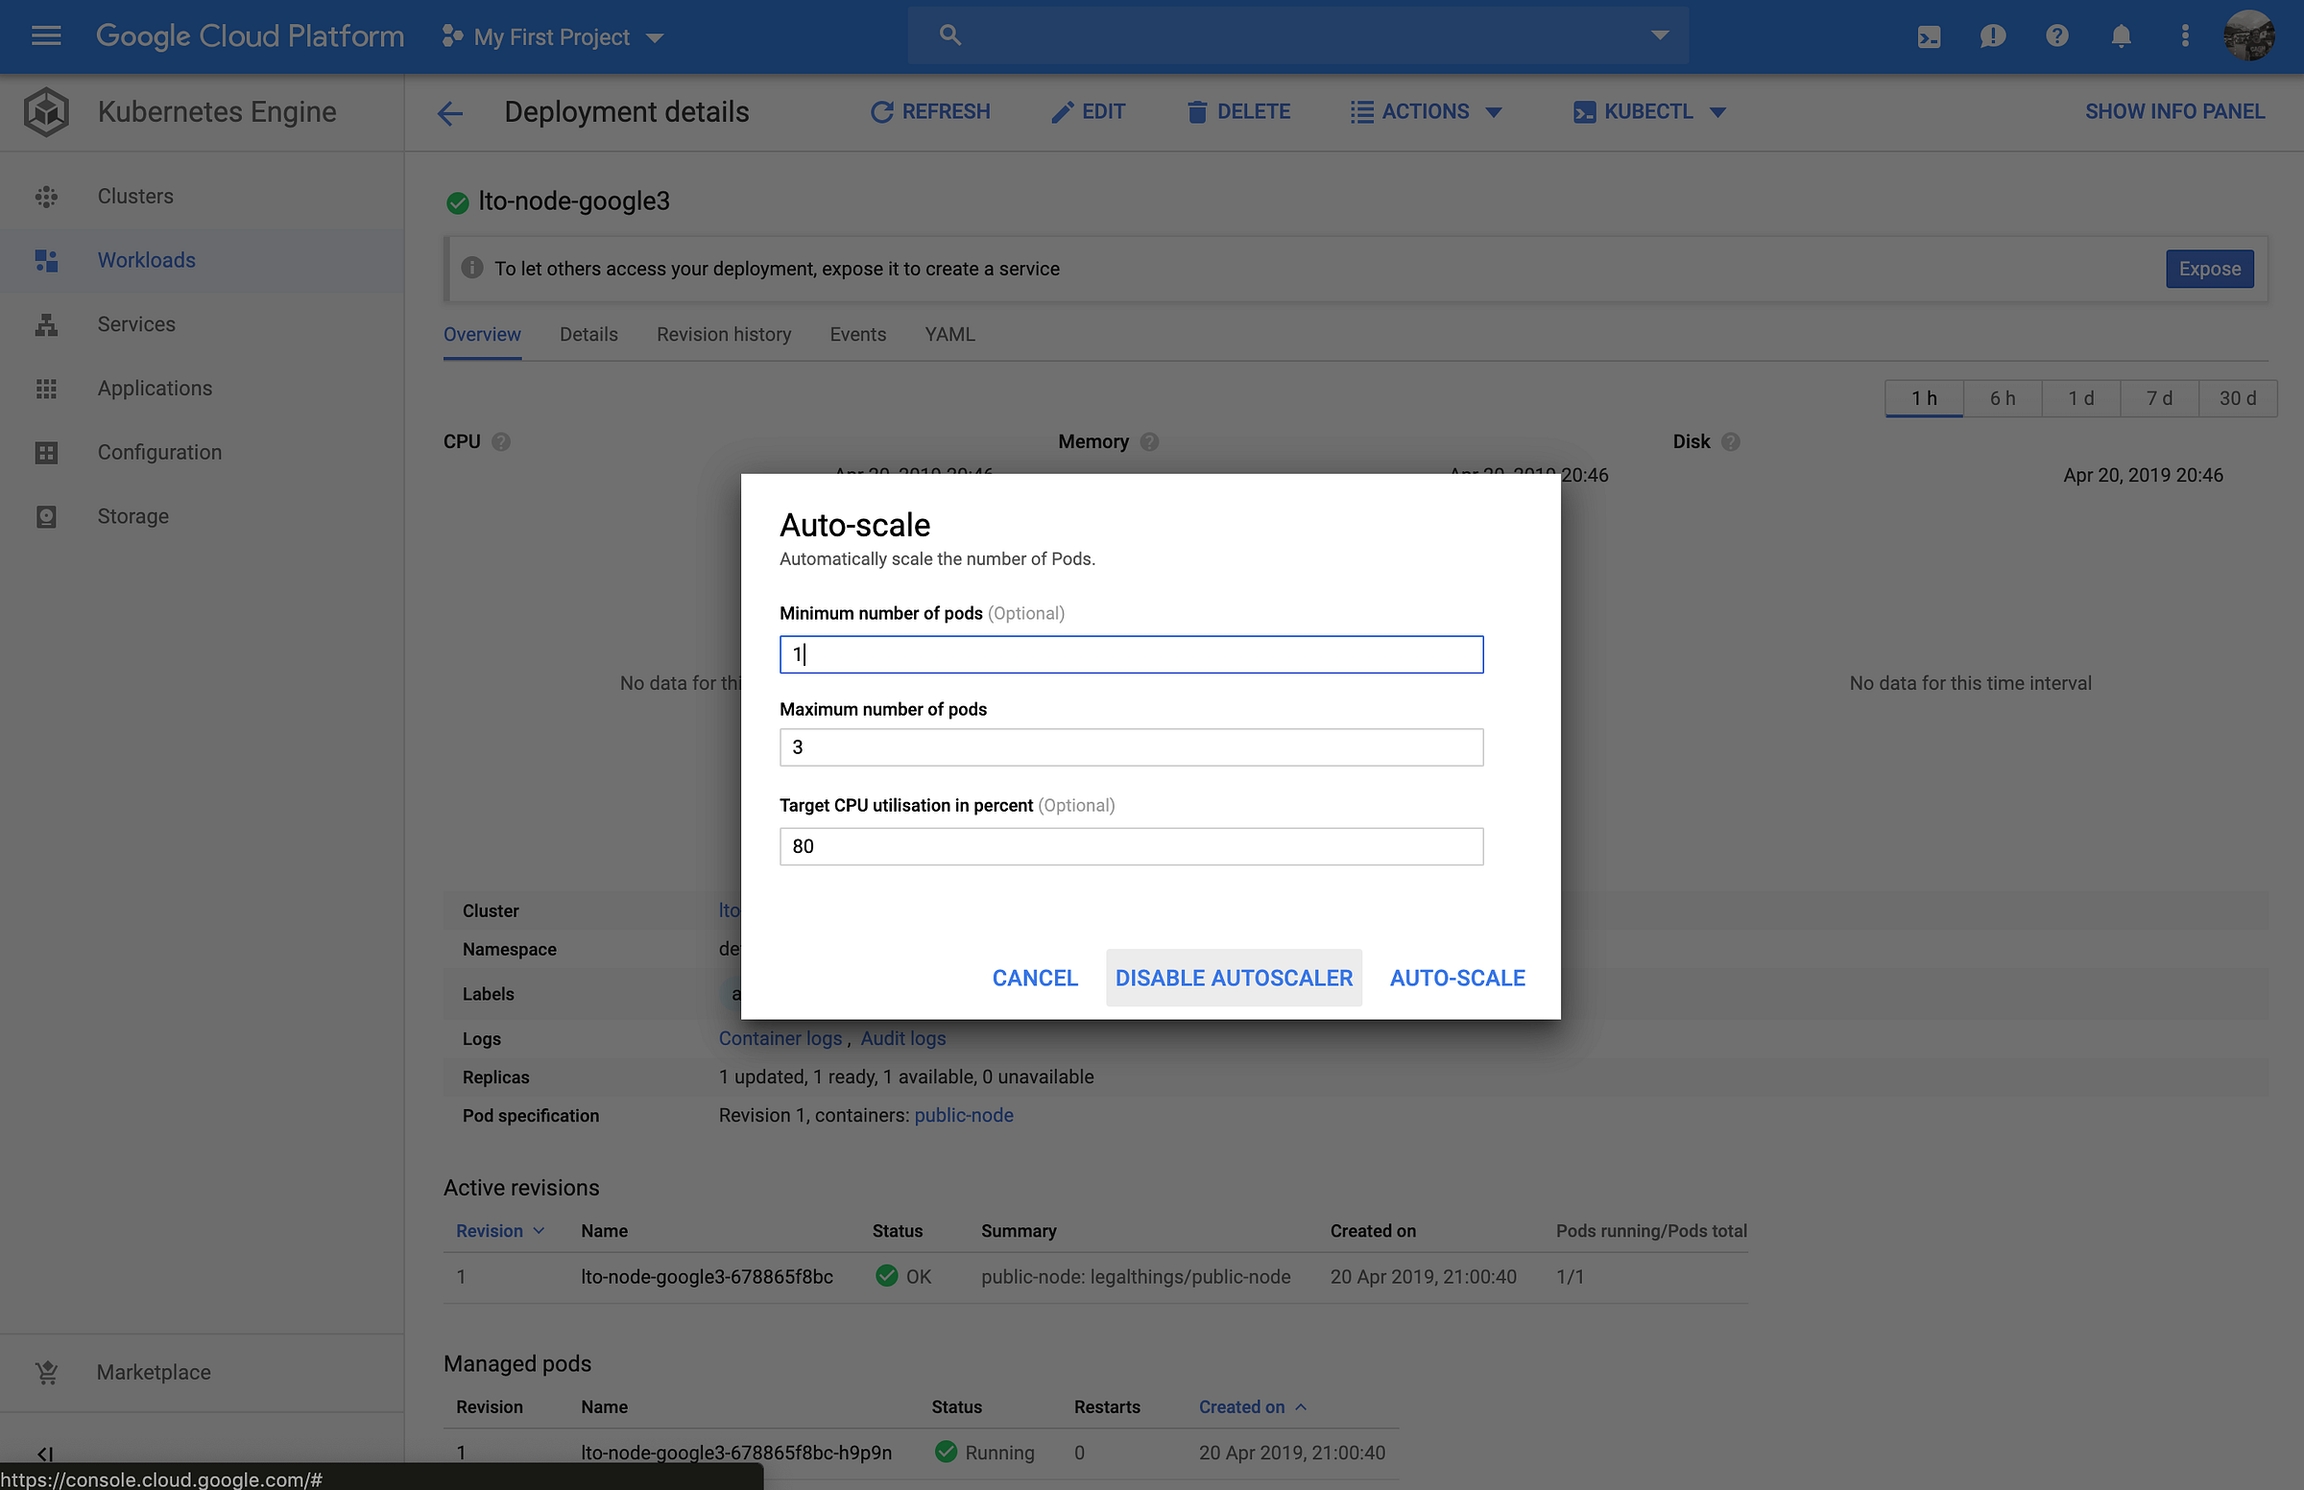Viewport: 2304px width, 1490px height.
Task: Focus the Target CPU utilisation field
Action: tap(1131, 847)
